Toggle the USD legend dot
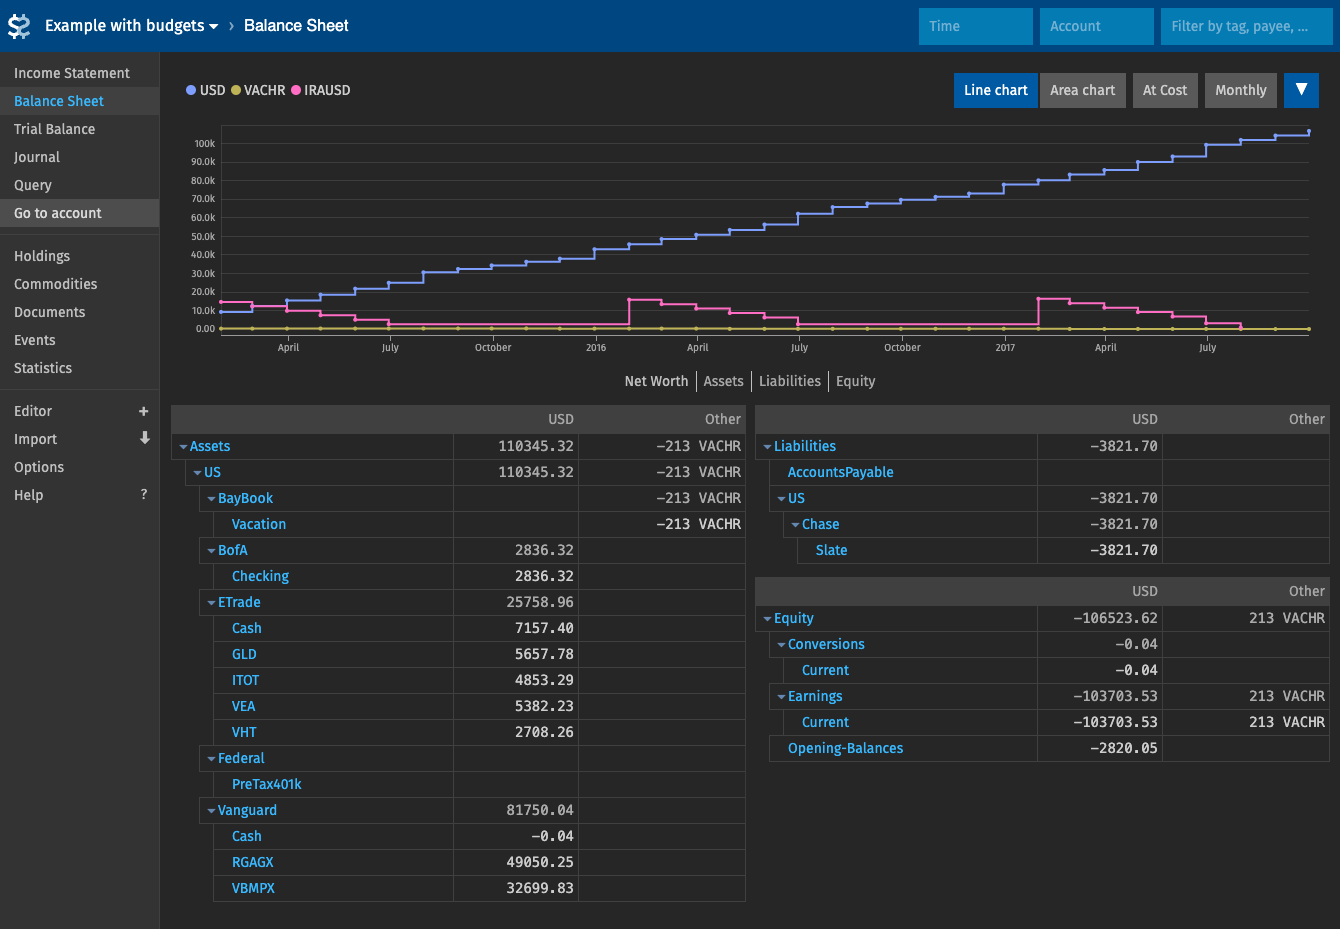The image size is (1340, 929). click(191, 90)
